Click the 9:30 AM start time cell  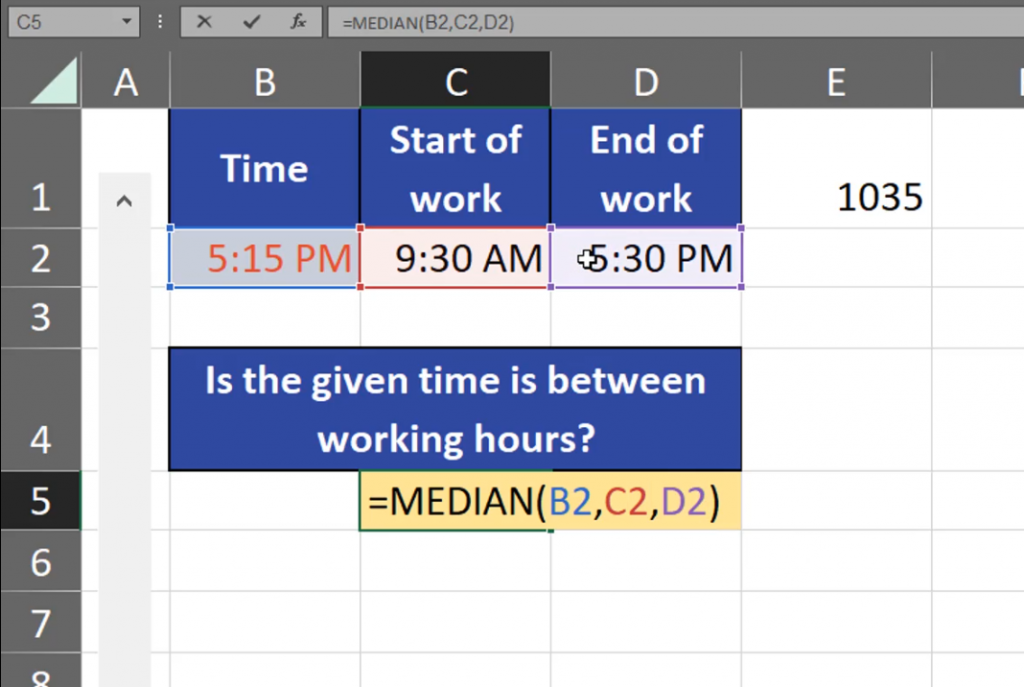[455, 259]
